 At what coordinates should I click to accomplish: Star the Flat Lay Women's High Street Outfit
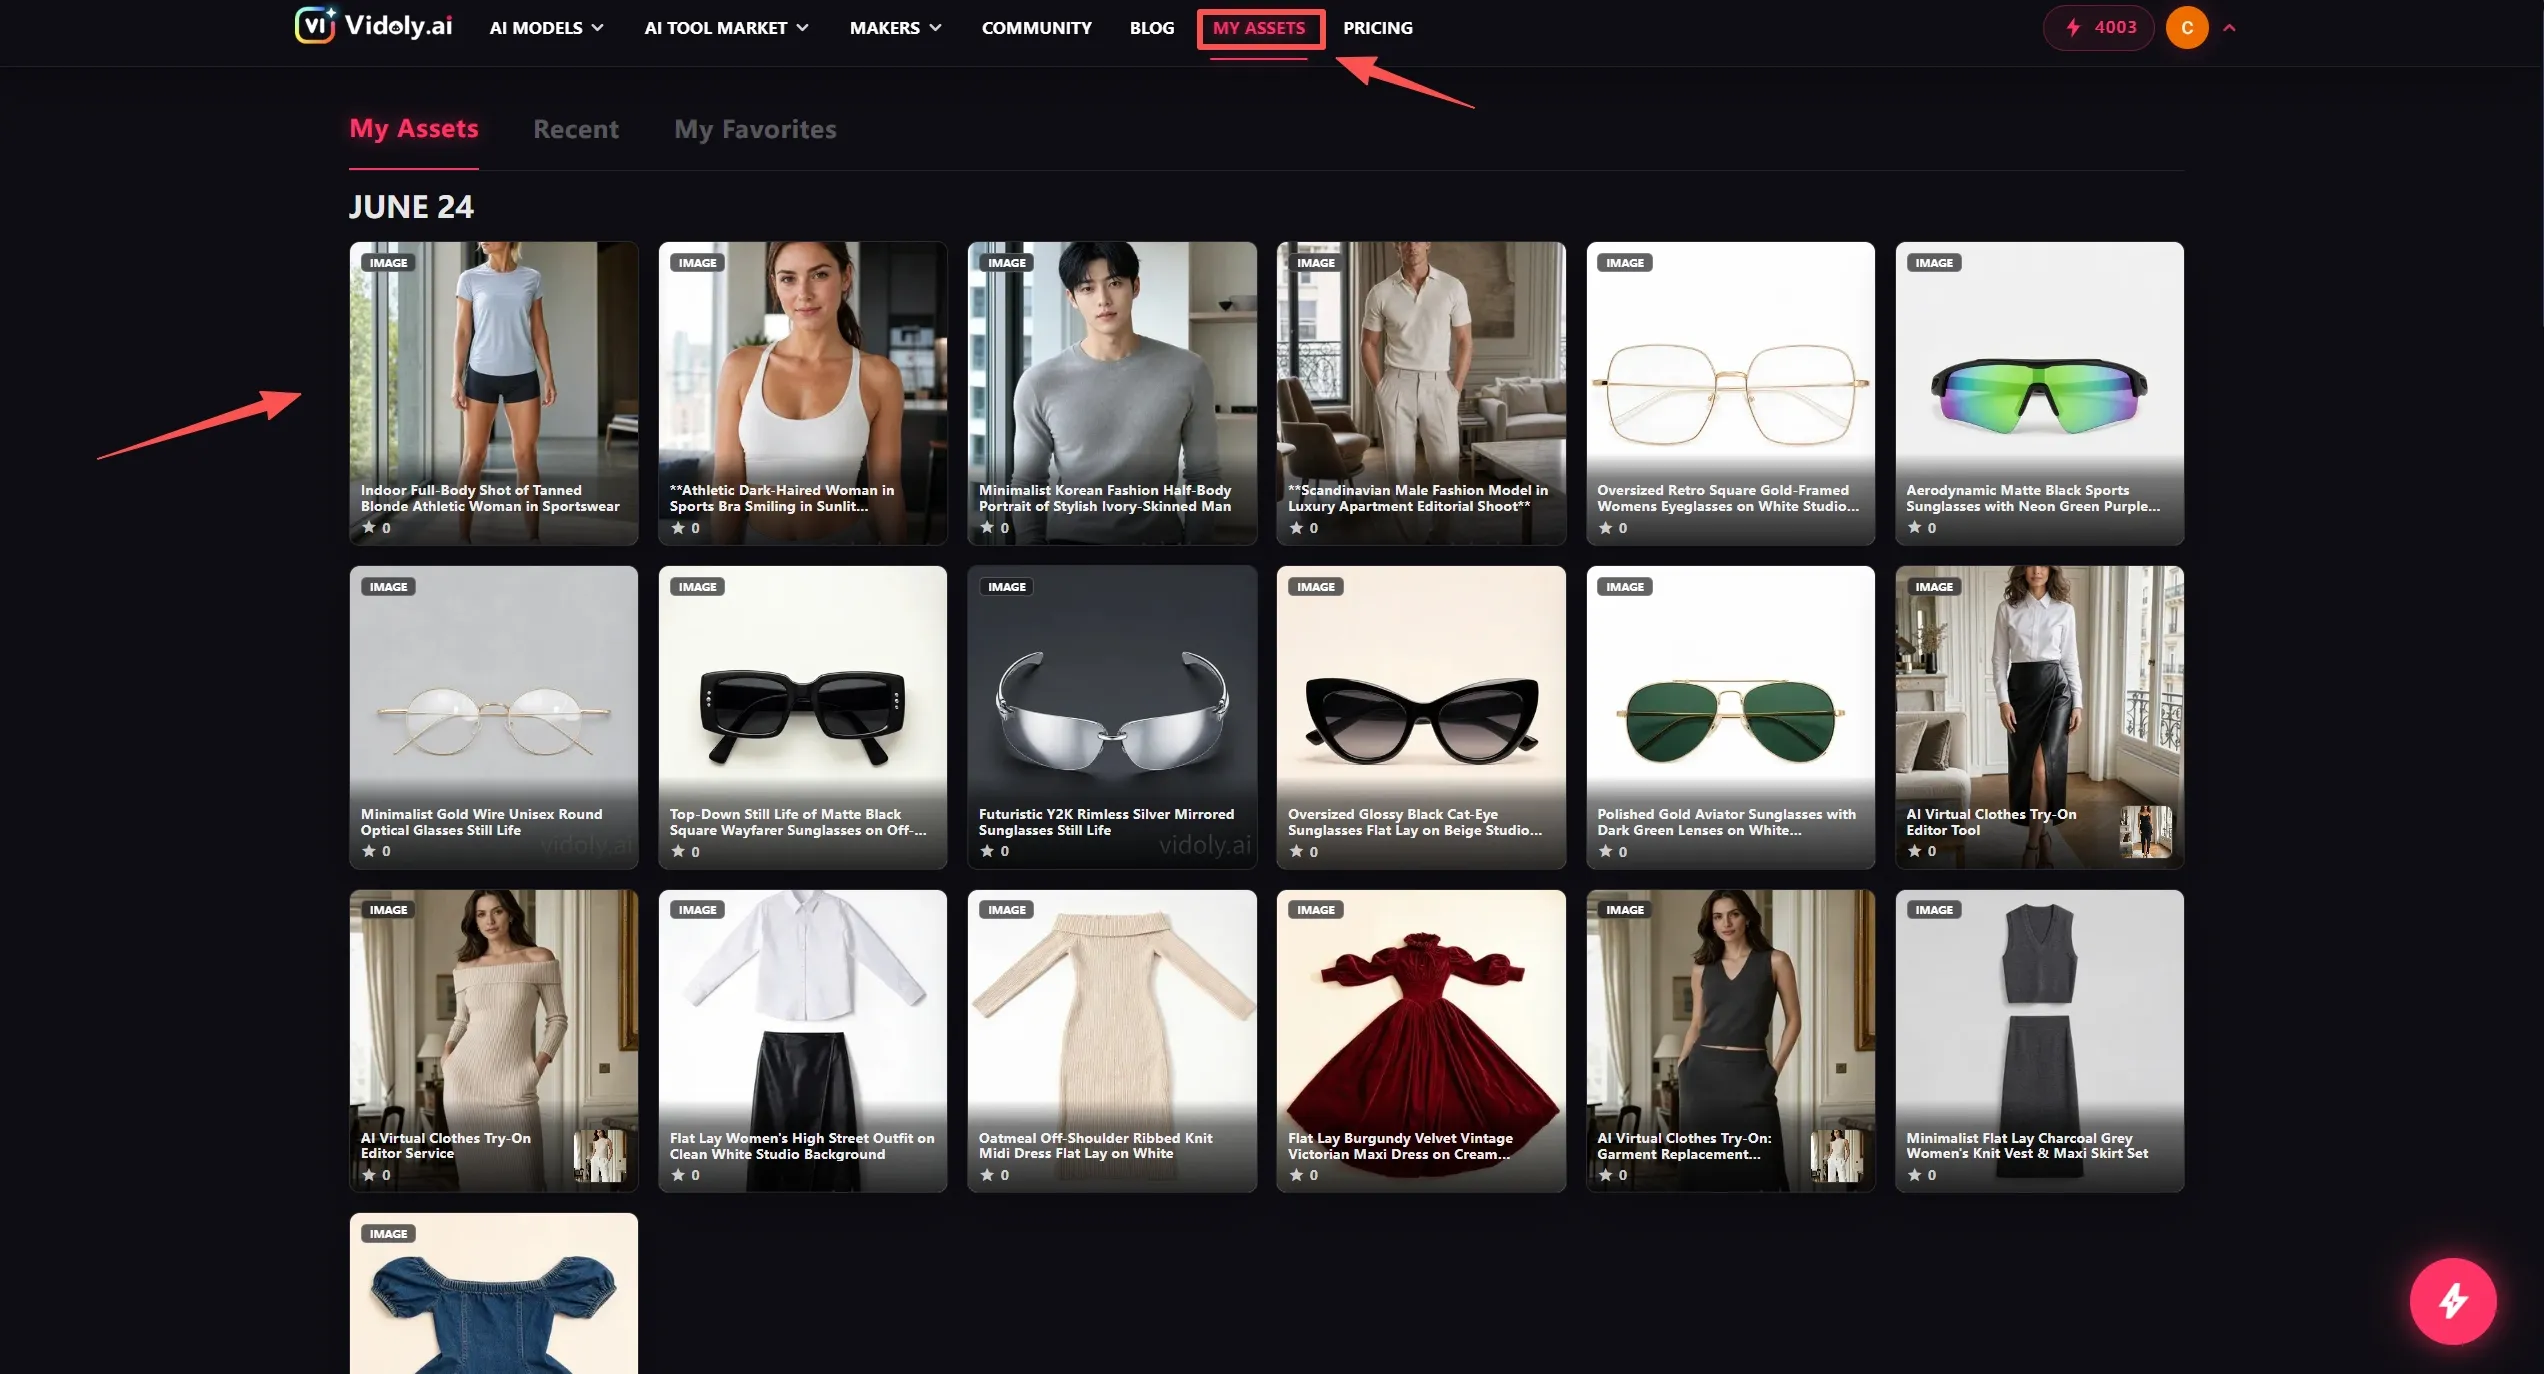pos(678,1175)
